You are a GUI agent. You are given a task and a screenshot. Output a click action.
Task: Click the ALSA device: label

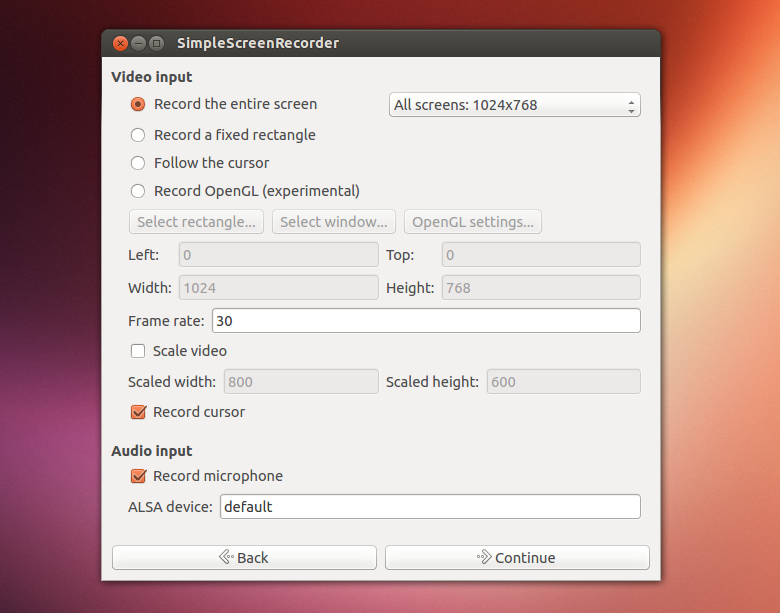point(170,507)
